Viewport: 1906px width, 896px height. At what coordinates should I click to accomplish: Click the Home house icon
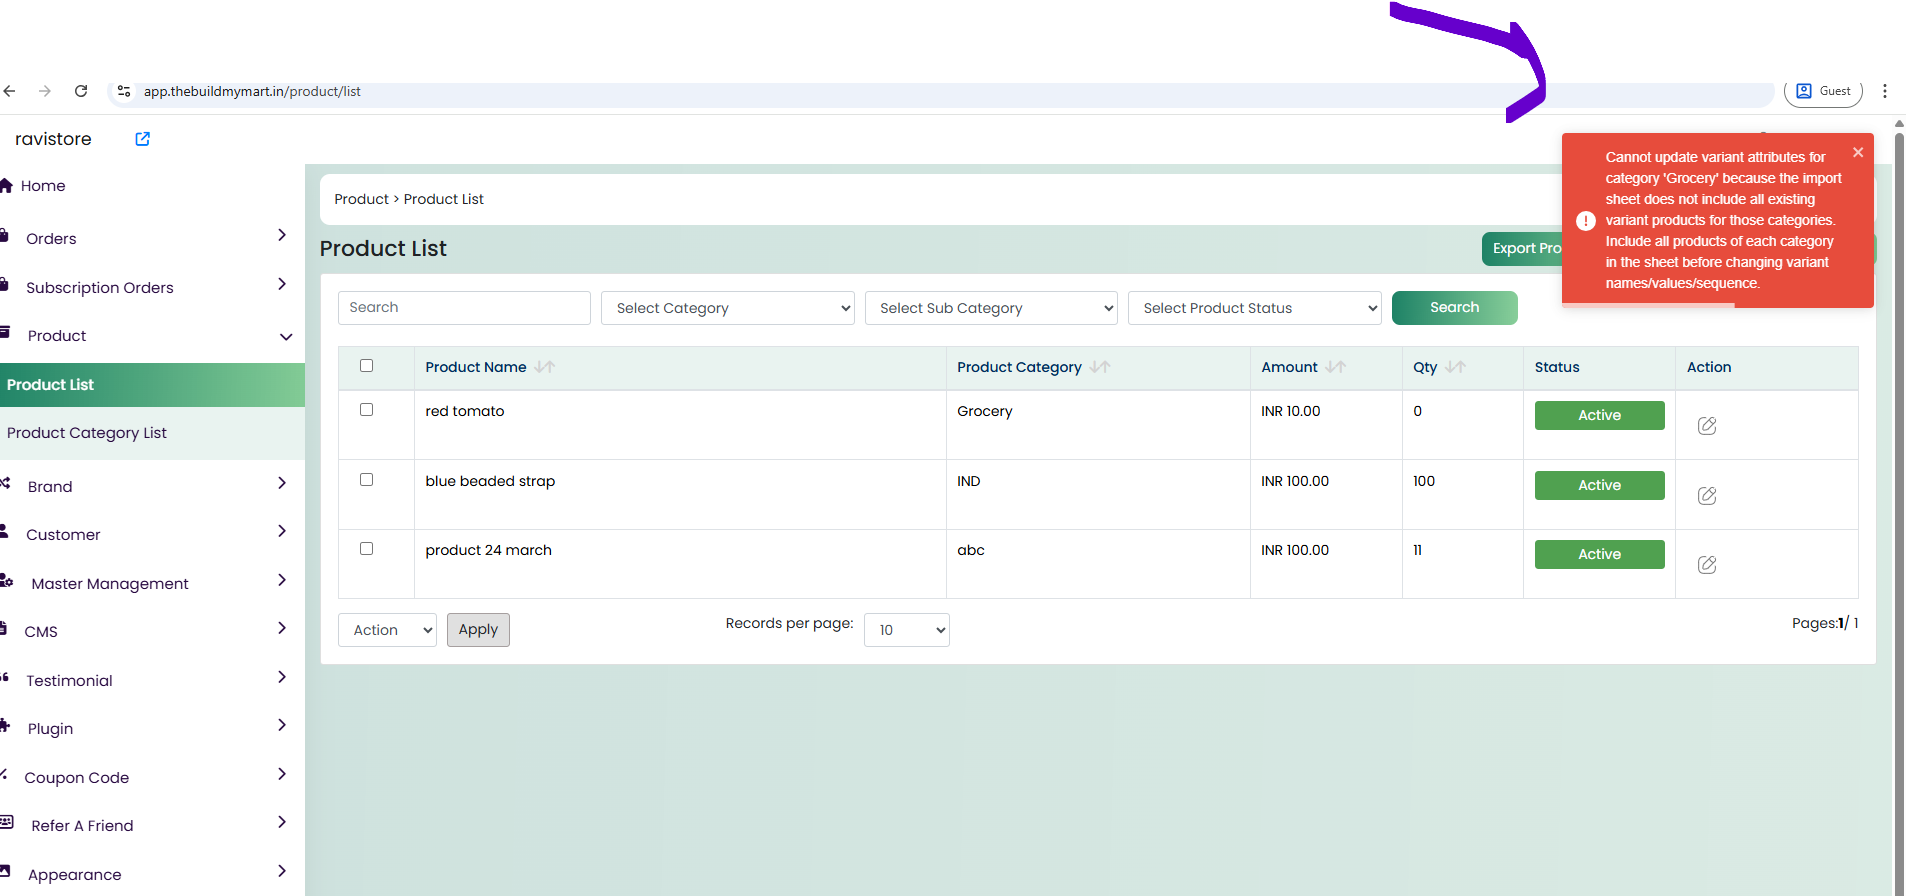[x=6, y=185]
